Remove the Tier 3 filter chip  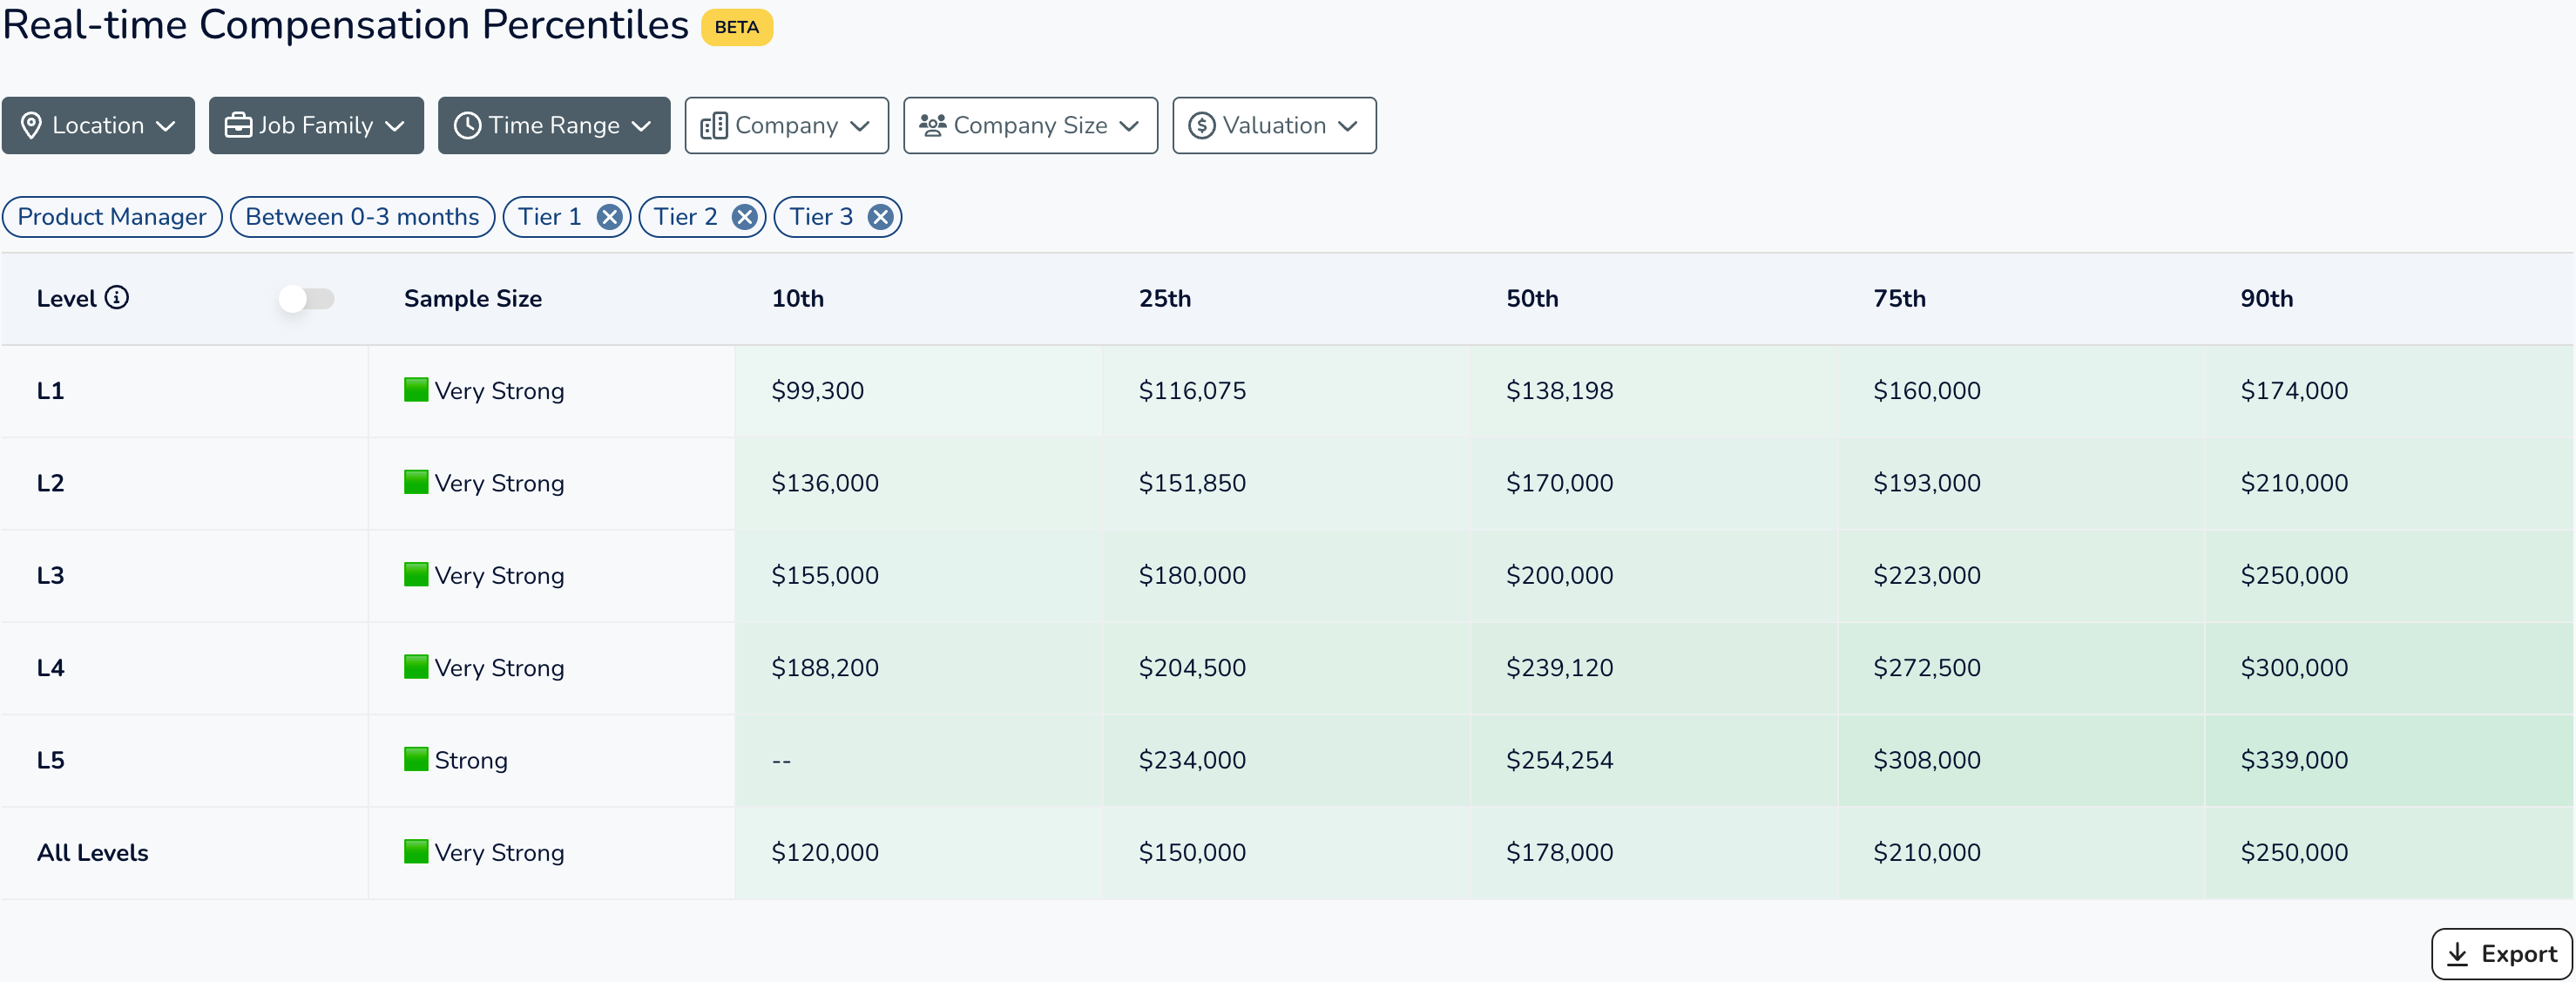(880, 217)
